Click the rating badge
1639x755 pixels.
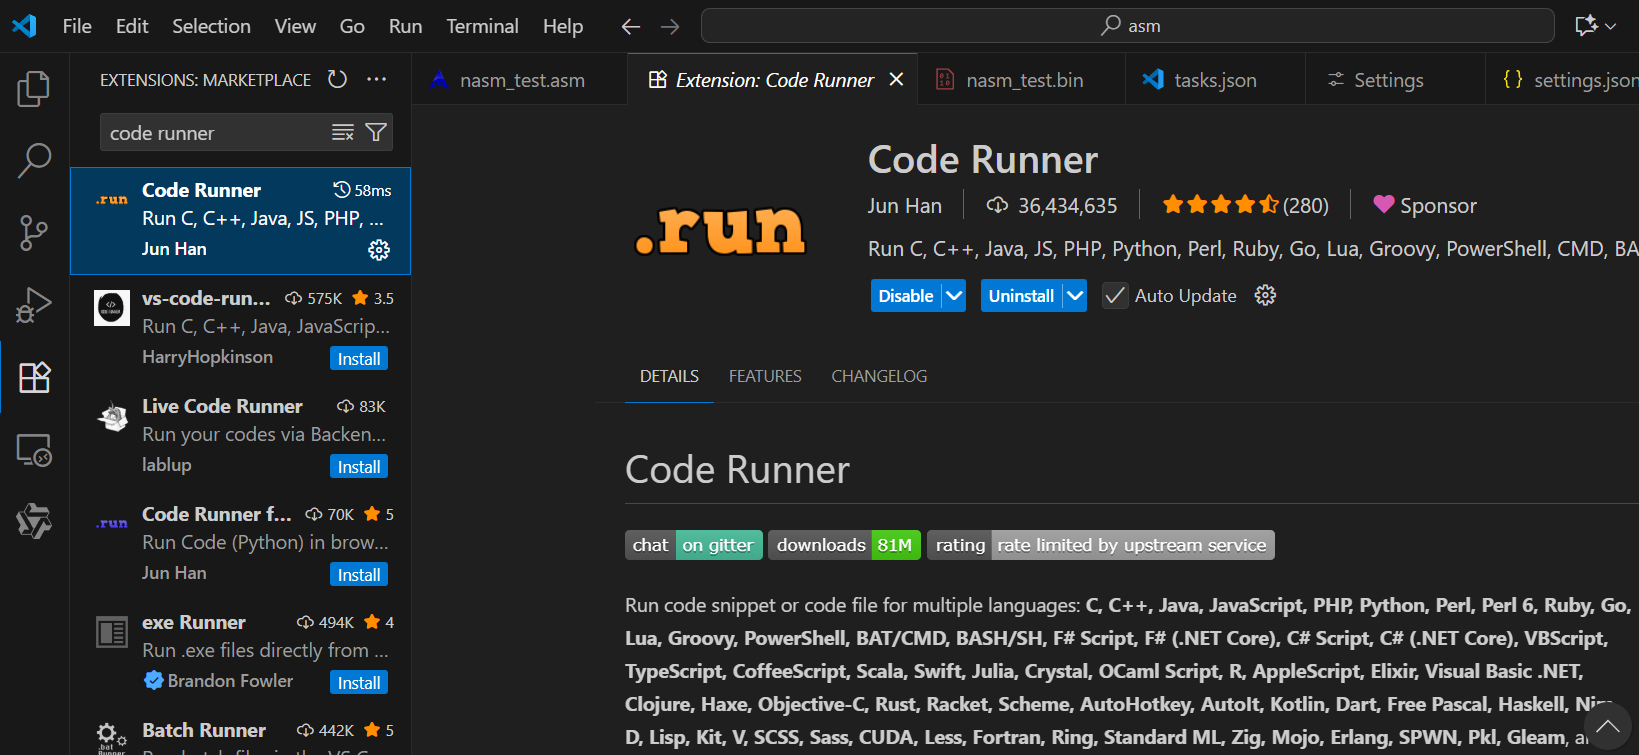click(1101, 545)
